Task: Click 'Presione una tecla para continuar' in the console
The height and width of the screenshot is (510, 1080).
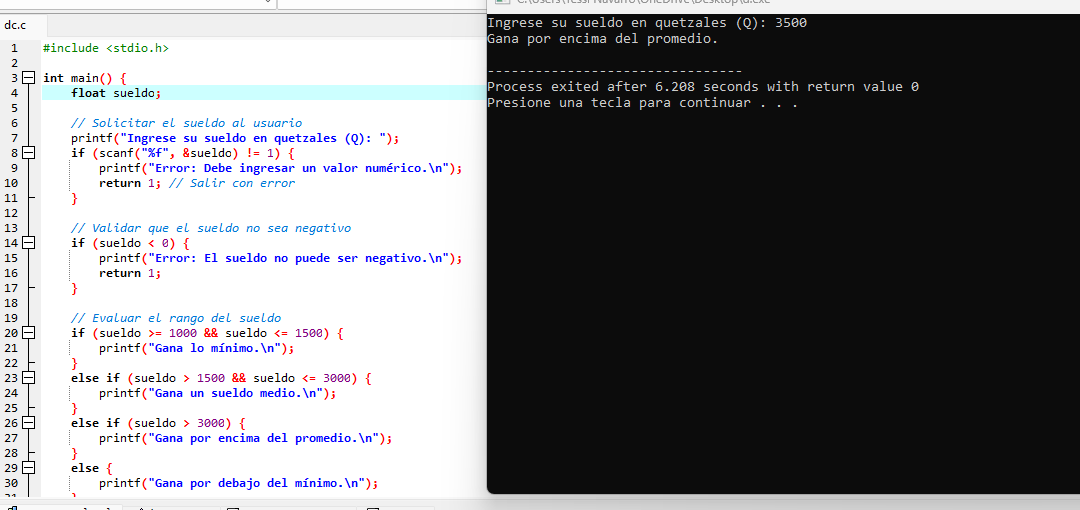Action: [x=642, y=103]
